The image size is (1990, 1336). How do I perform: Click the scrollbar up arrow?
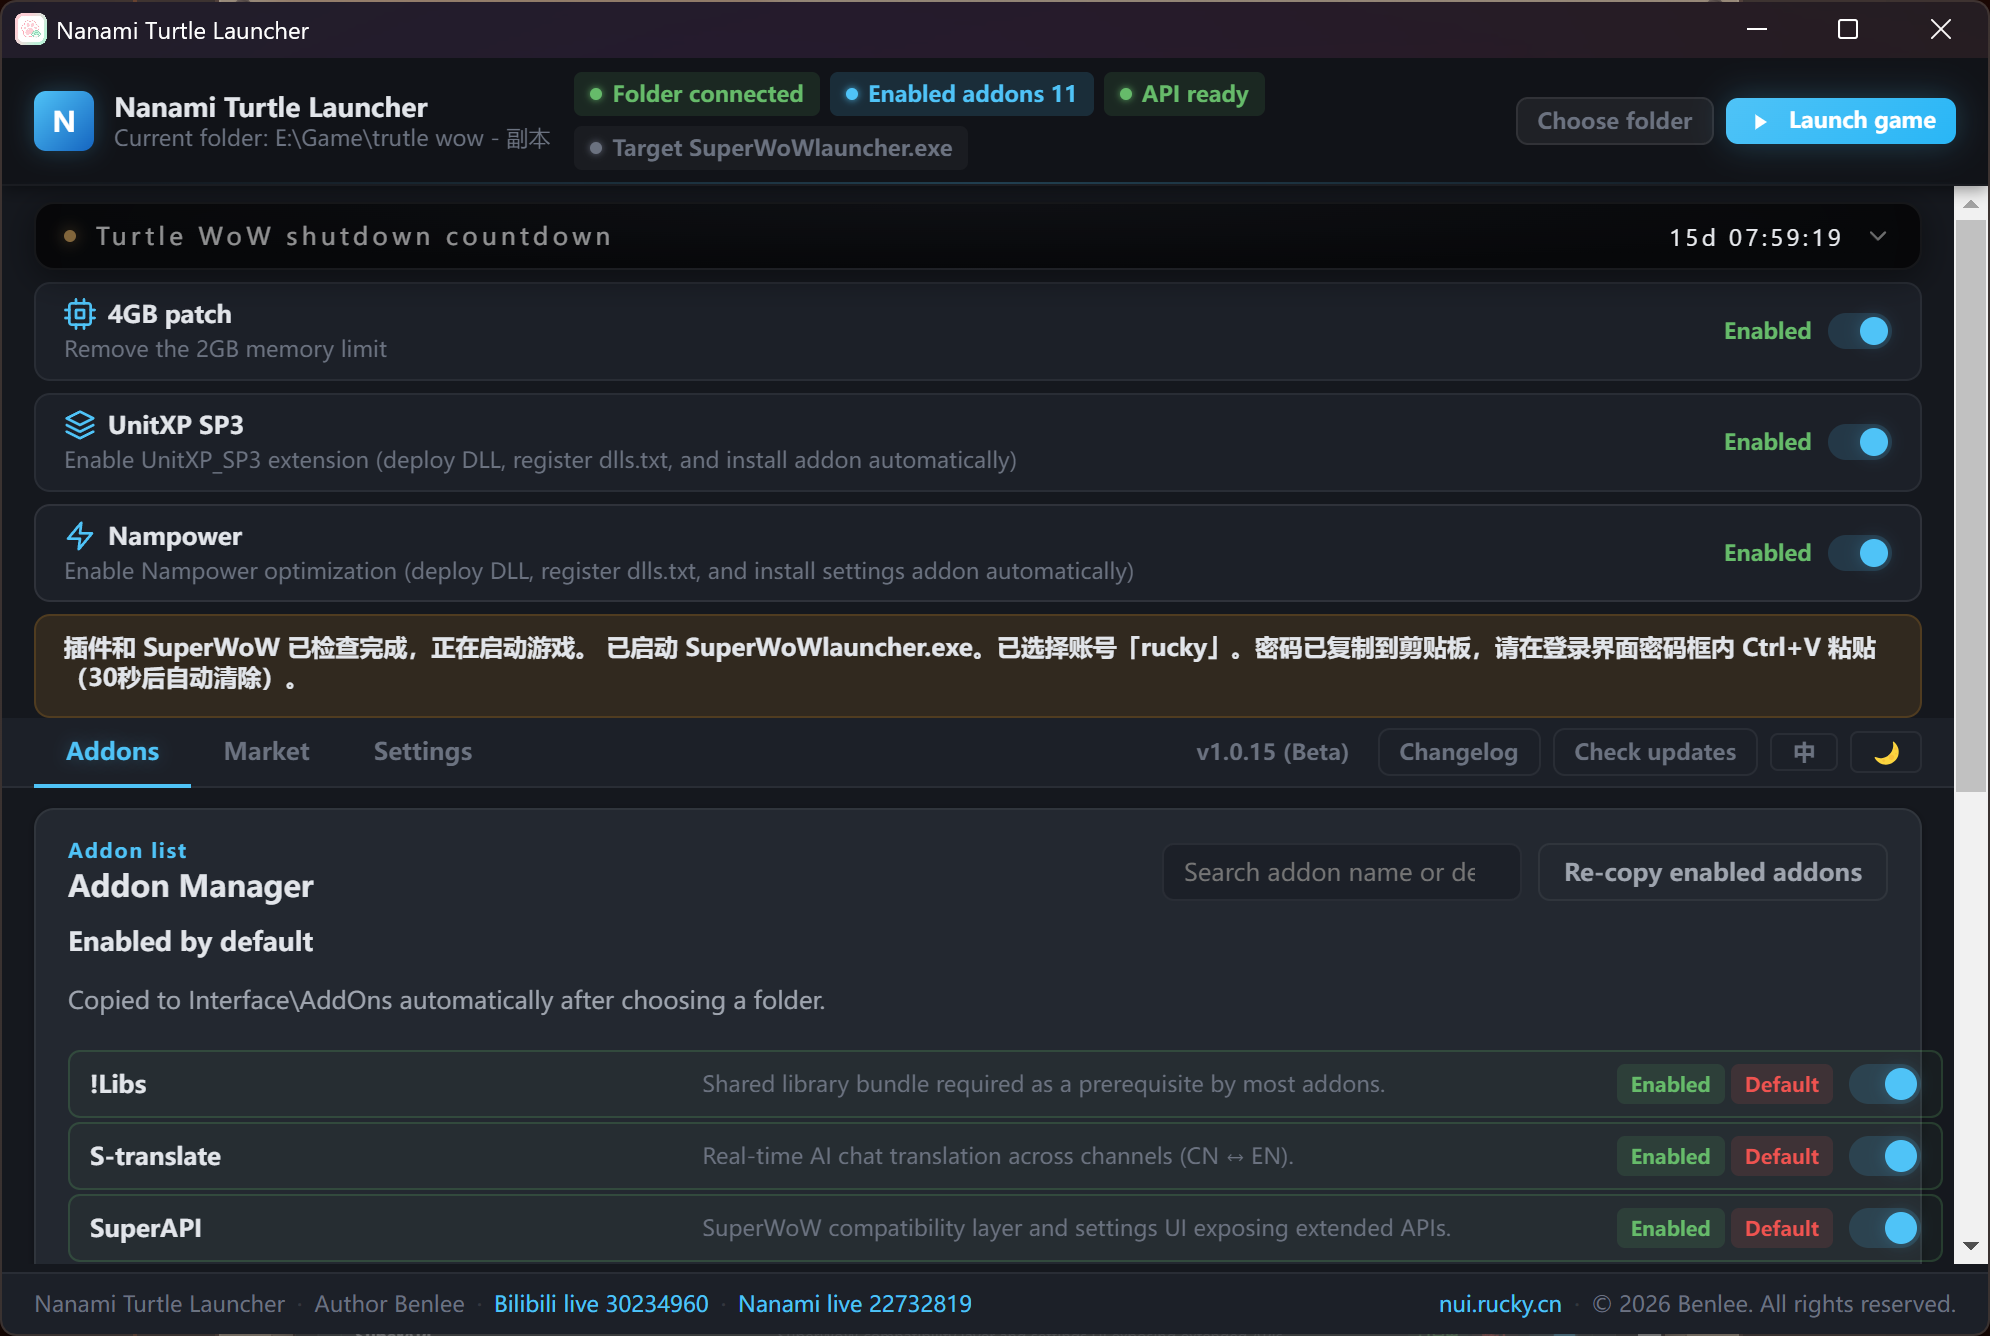(x=1971, y=204)
